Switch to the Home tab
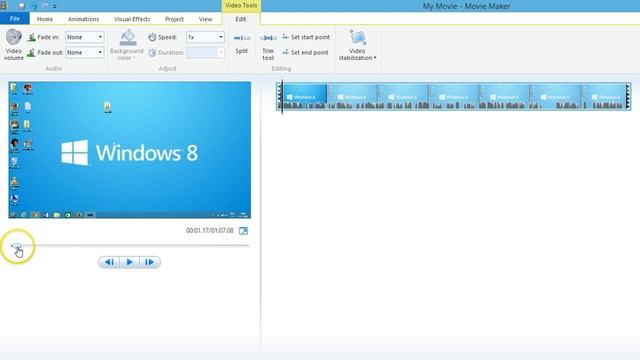The width and height of the screenshot is (640, 360). (x=44, y=19)
